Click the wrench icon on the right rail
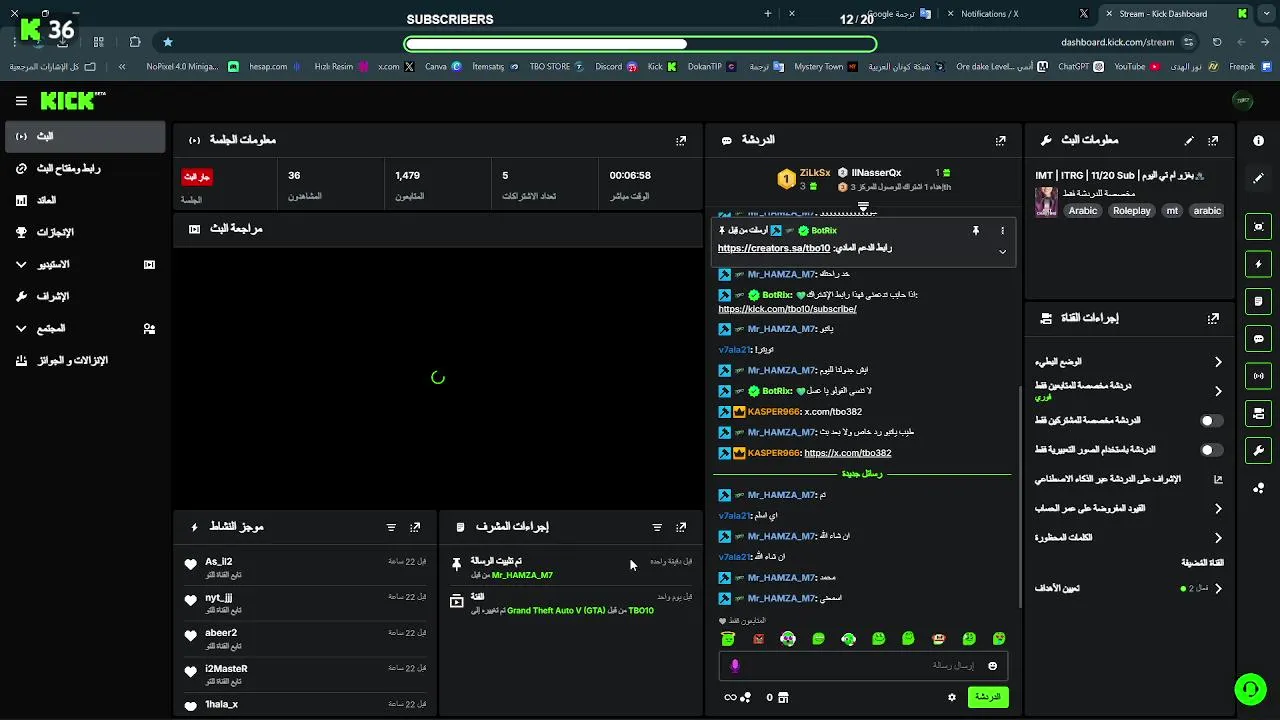This screenshot has width=1280, height=720. [x=1258, y=451]
